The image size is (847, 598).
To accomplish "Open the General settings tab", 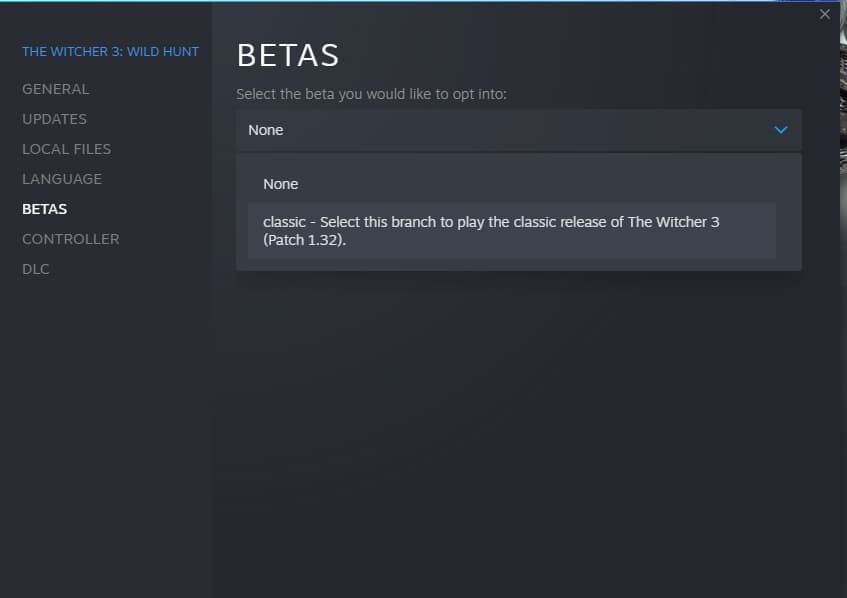I will (56, 89).
